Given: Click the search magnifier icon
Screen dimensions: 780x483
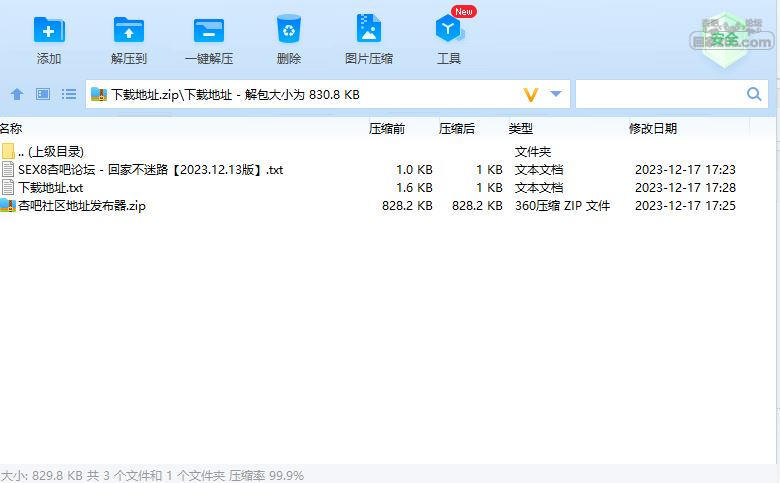Looking at the screenshot, I should (754, 94).
